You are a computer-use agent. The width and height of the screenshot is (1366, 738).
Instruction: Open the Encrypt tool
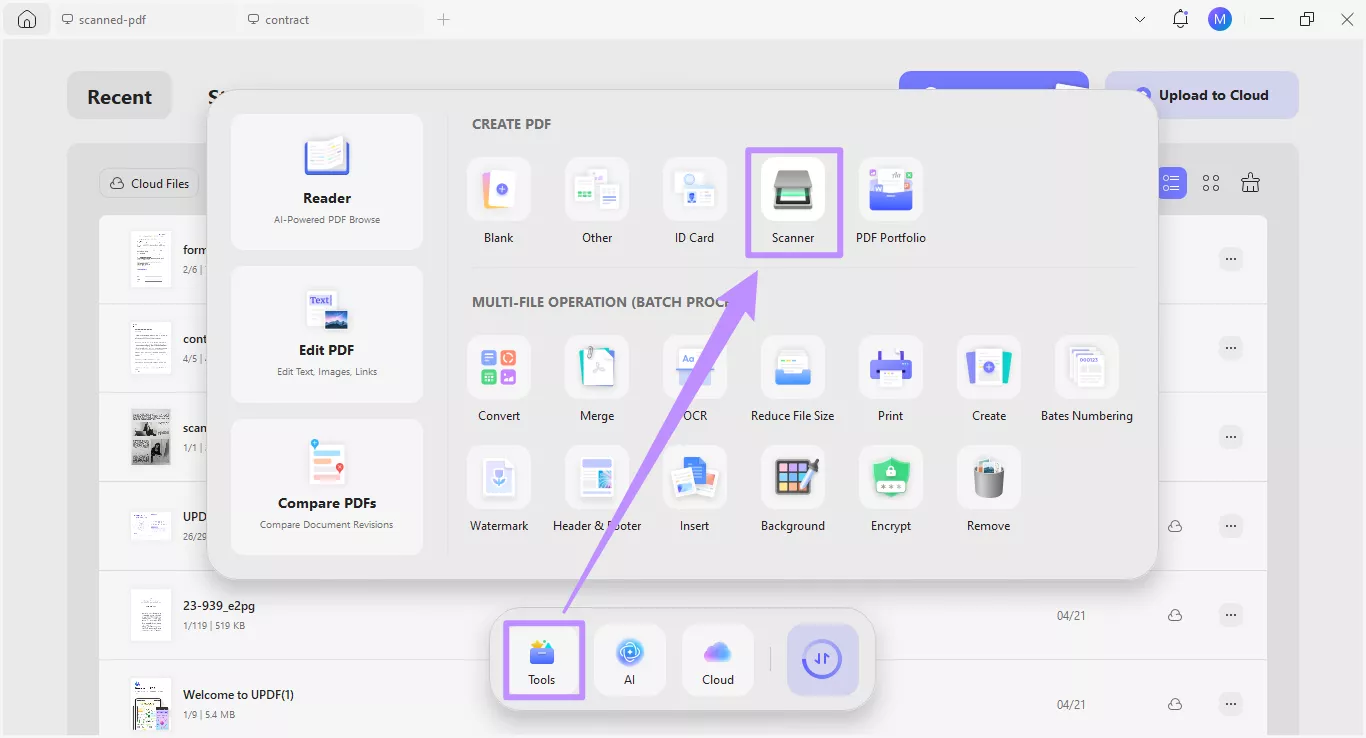(890, 489)
